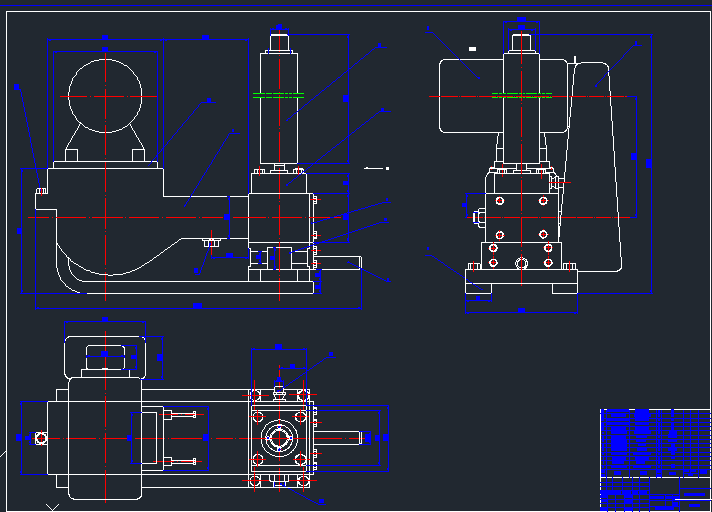Click the title block table at bottom right
712x512 pixels.
click(x=656, y=459)
